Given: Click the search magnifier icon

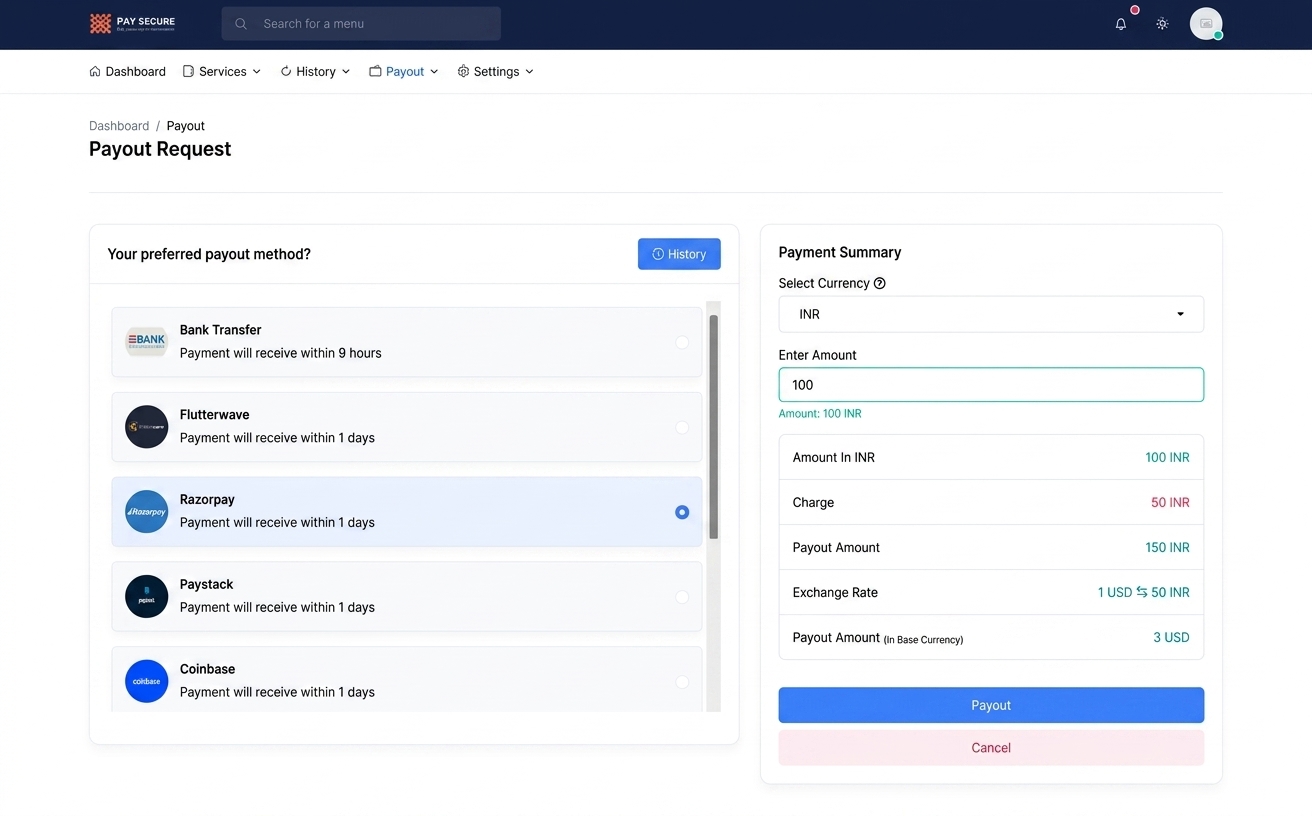Looking at the screenshot, I should pos(241,24).
